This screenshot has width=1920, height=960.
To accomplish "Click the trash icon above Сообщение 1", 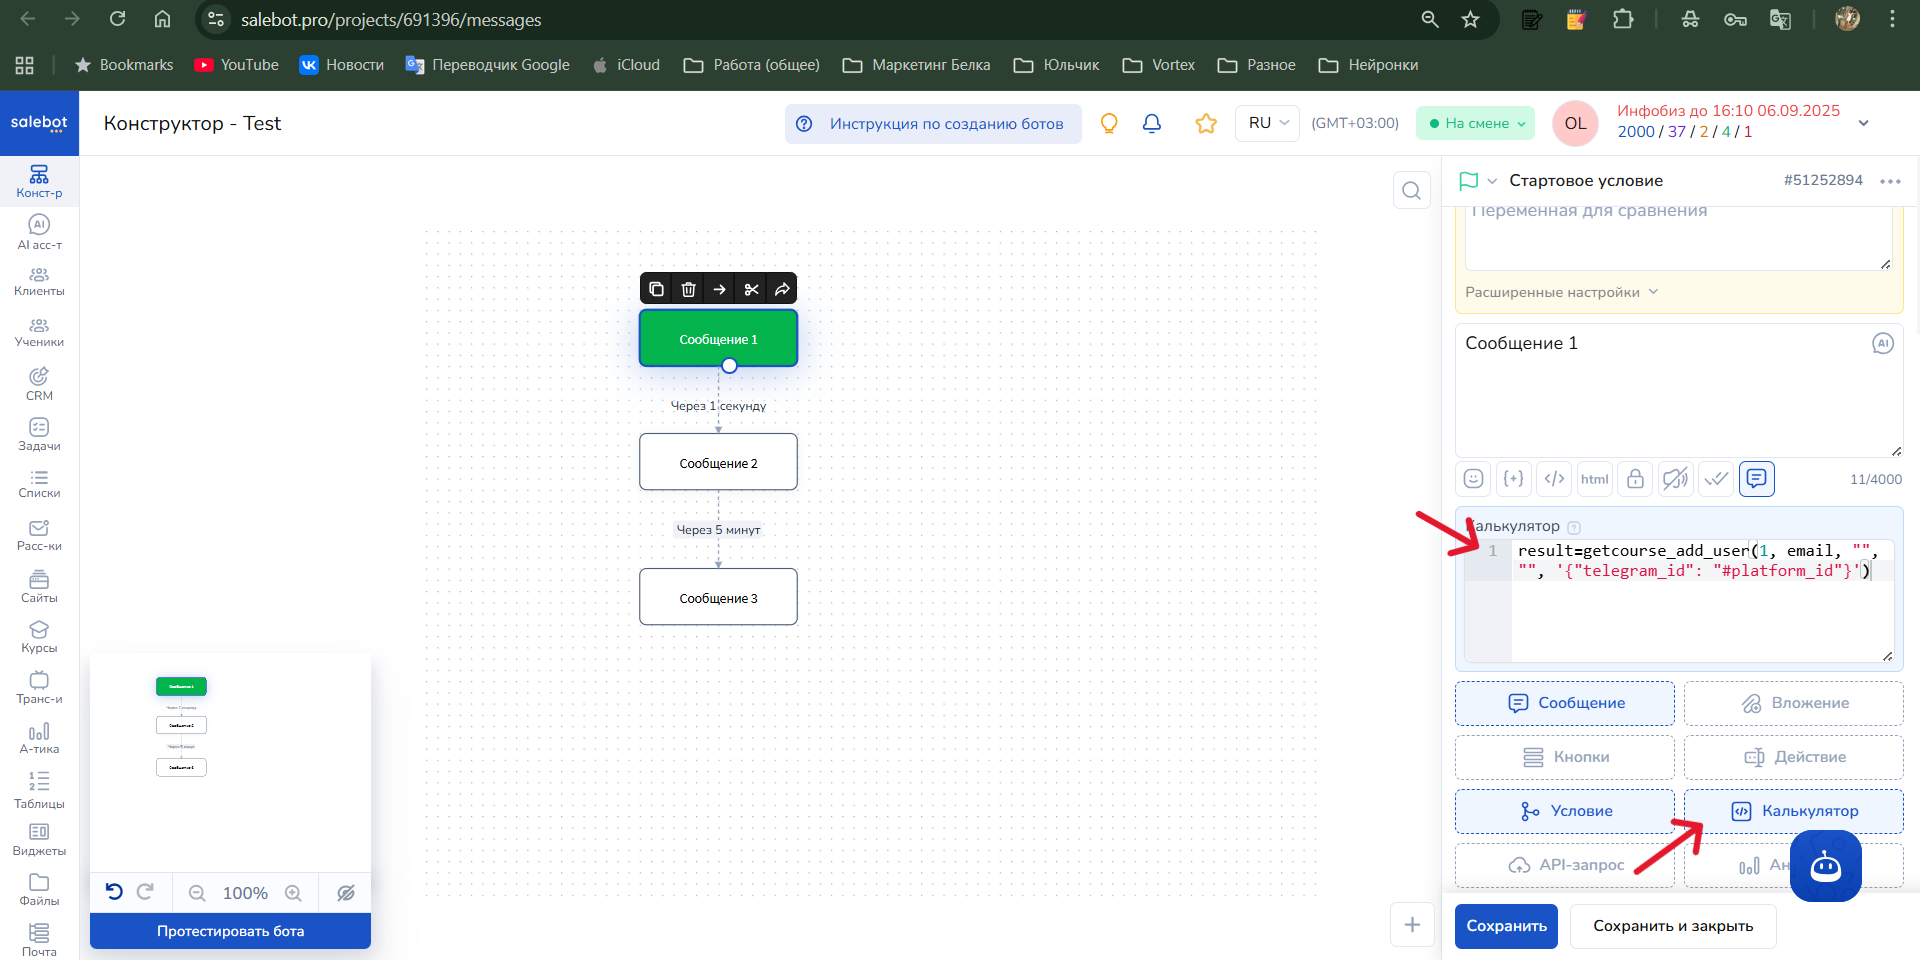I will (688, 289).
